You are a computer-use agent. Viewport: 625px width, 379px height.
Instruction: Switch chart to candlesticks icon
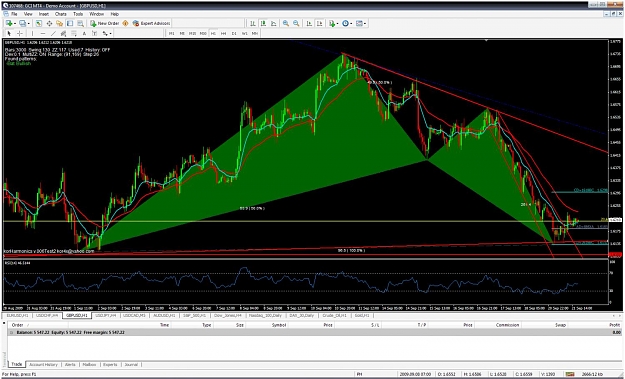pos(263,24)
